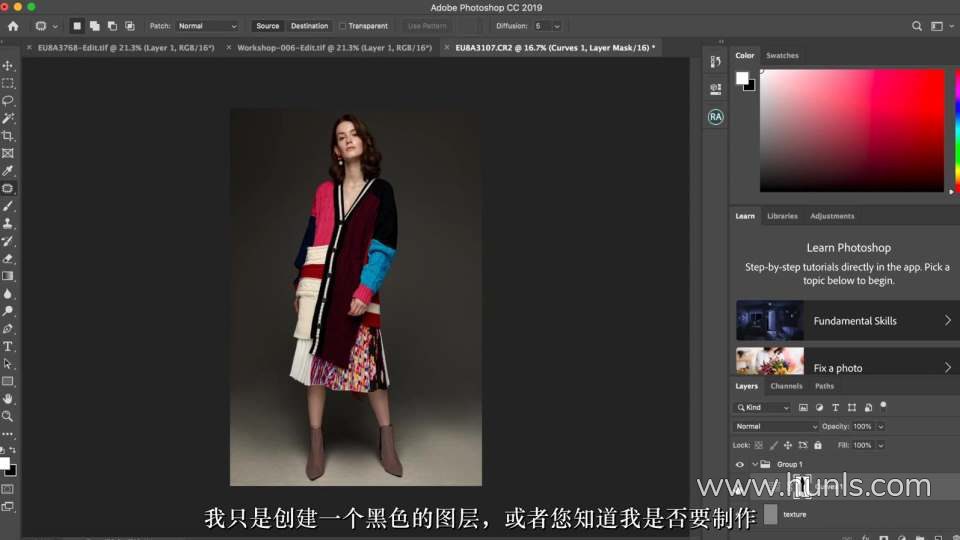The height and width of the screenshot is (540, 960).
Task: Choose the Horizontal Type tool
Action: coord(8,346)
